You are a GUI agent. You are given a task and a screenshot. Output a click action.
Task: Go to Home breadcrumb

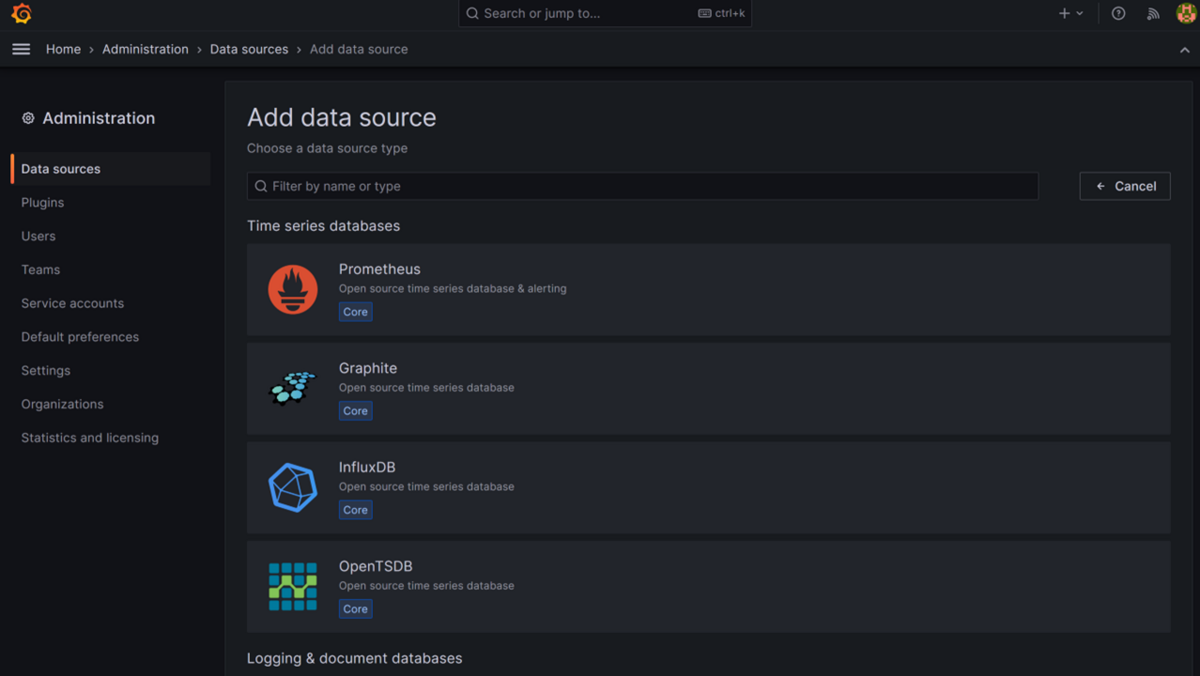coord(63,49)
